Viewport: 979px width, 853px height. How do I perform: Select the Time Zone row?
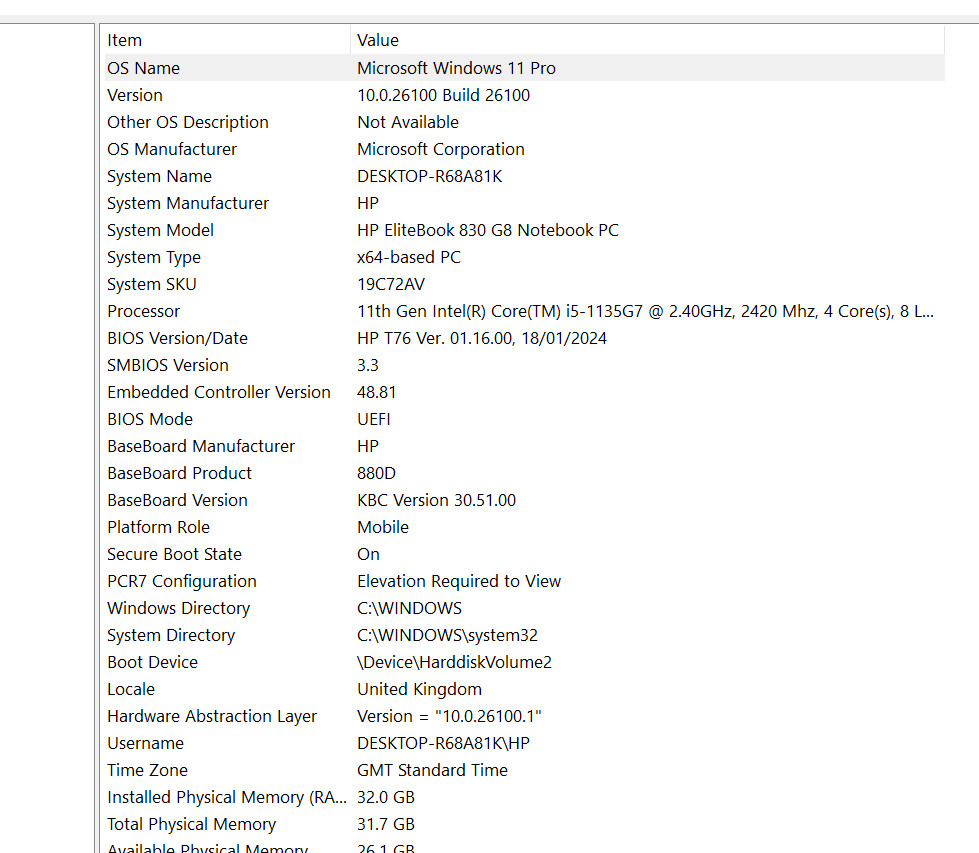click(524, 770)
